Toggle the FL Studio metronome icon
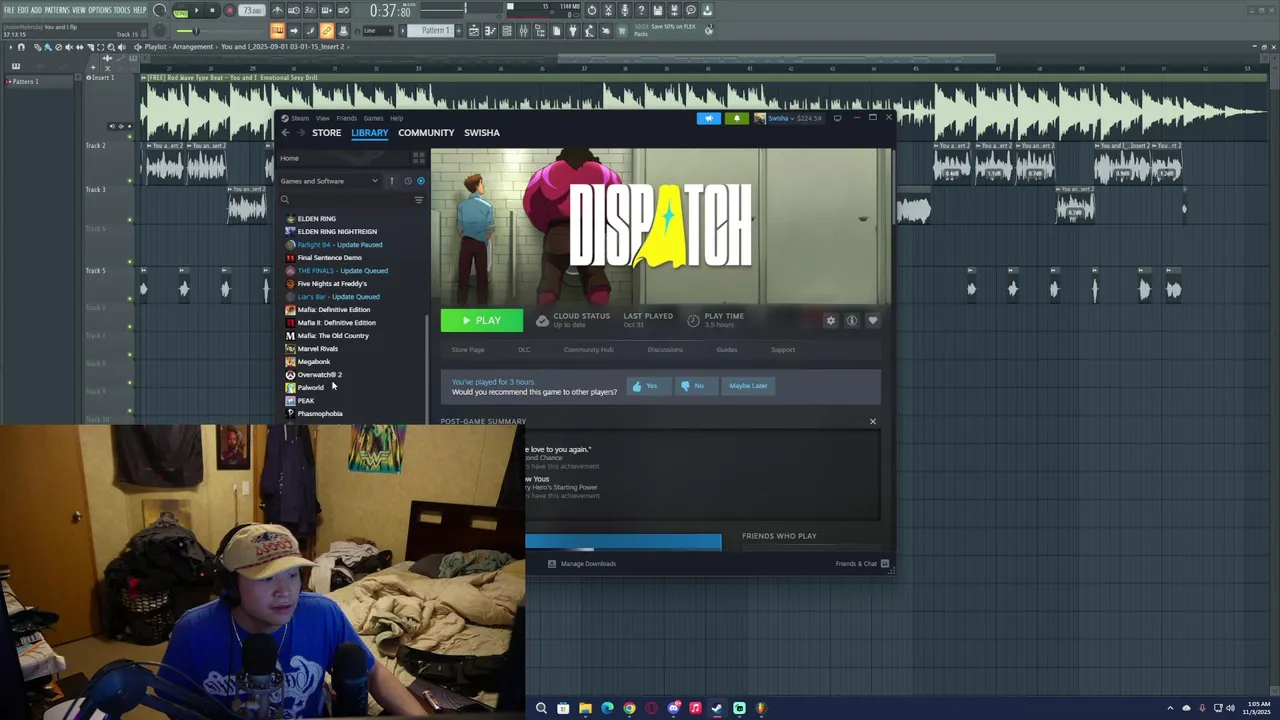Viewport: 1280px width, 720px height. 276,10
